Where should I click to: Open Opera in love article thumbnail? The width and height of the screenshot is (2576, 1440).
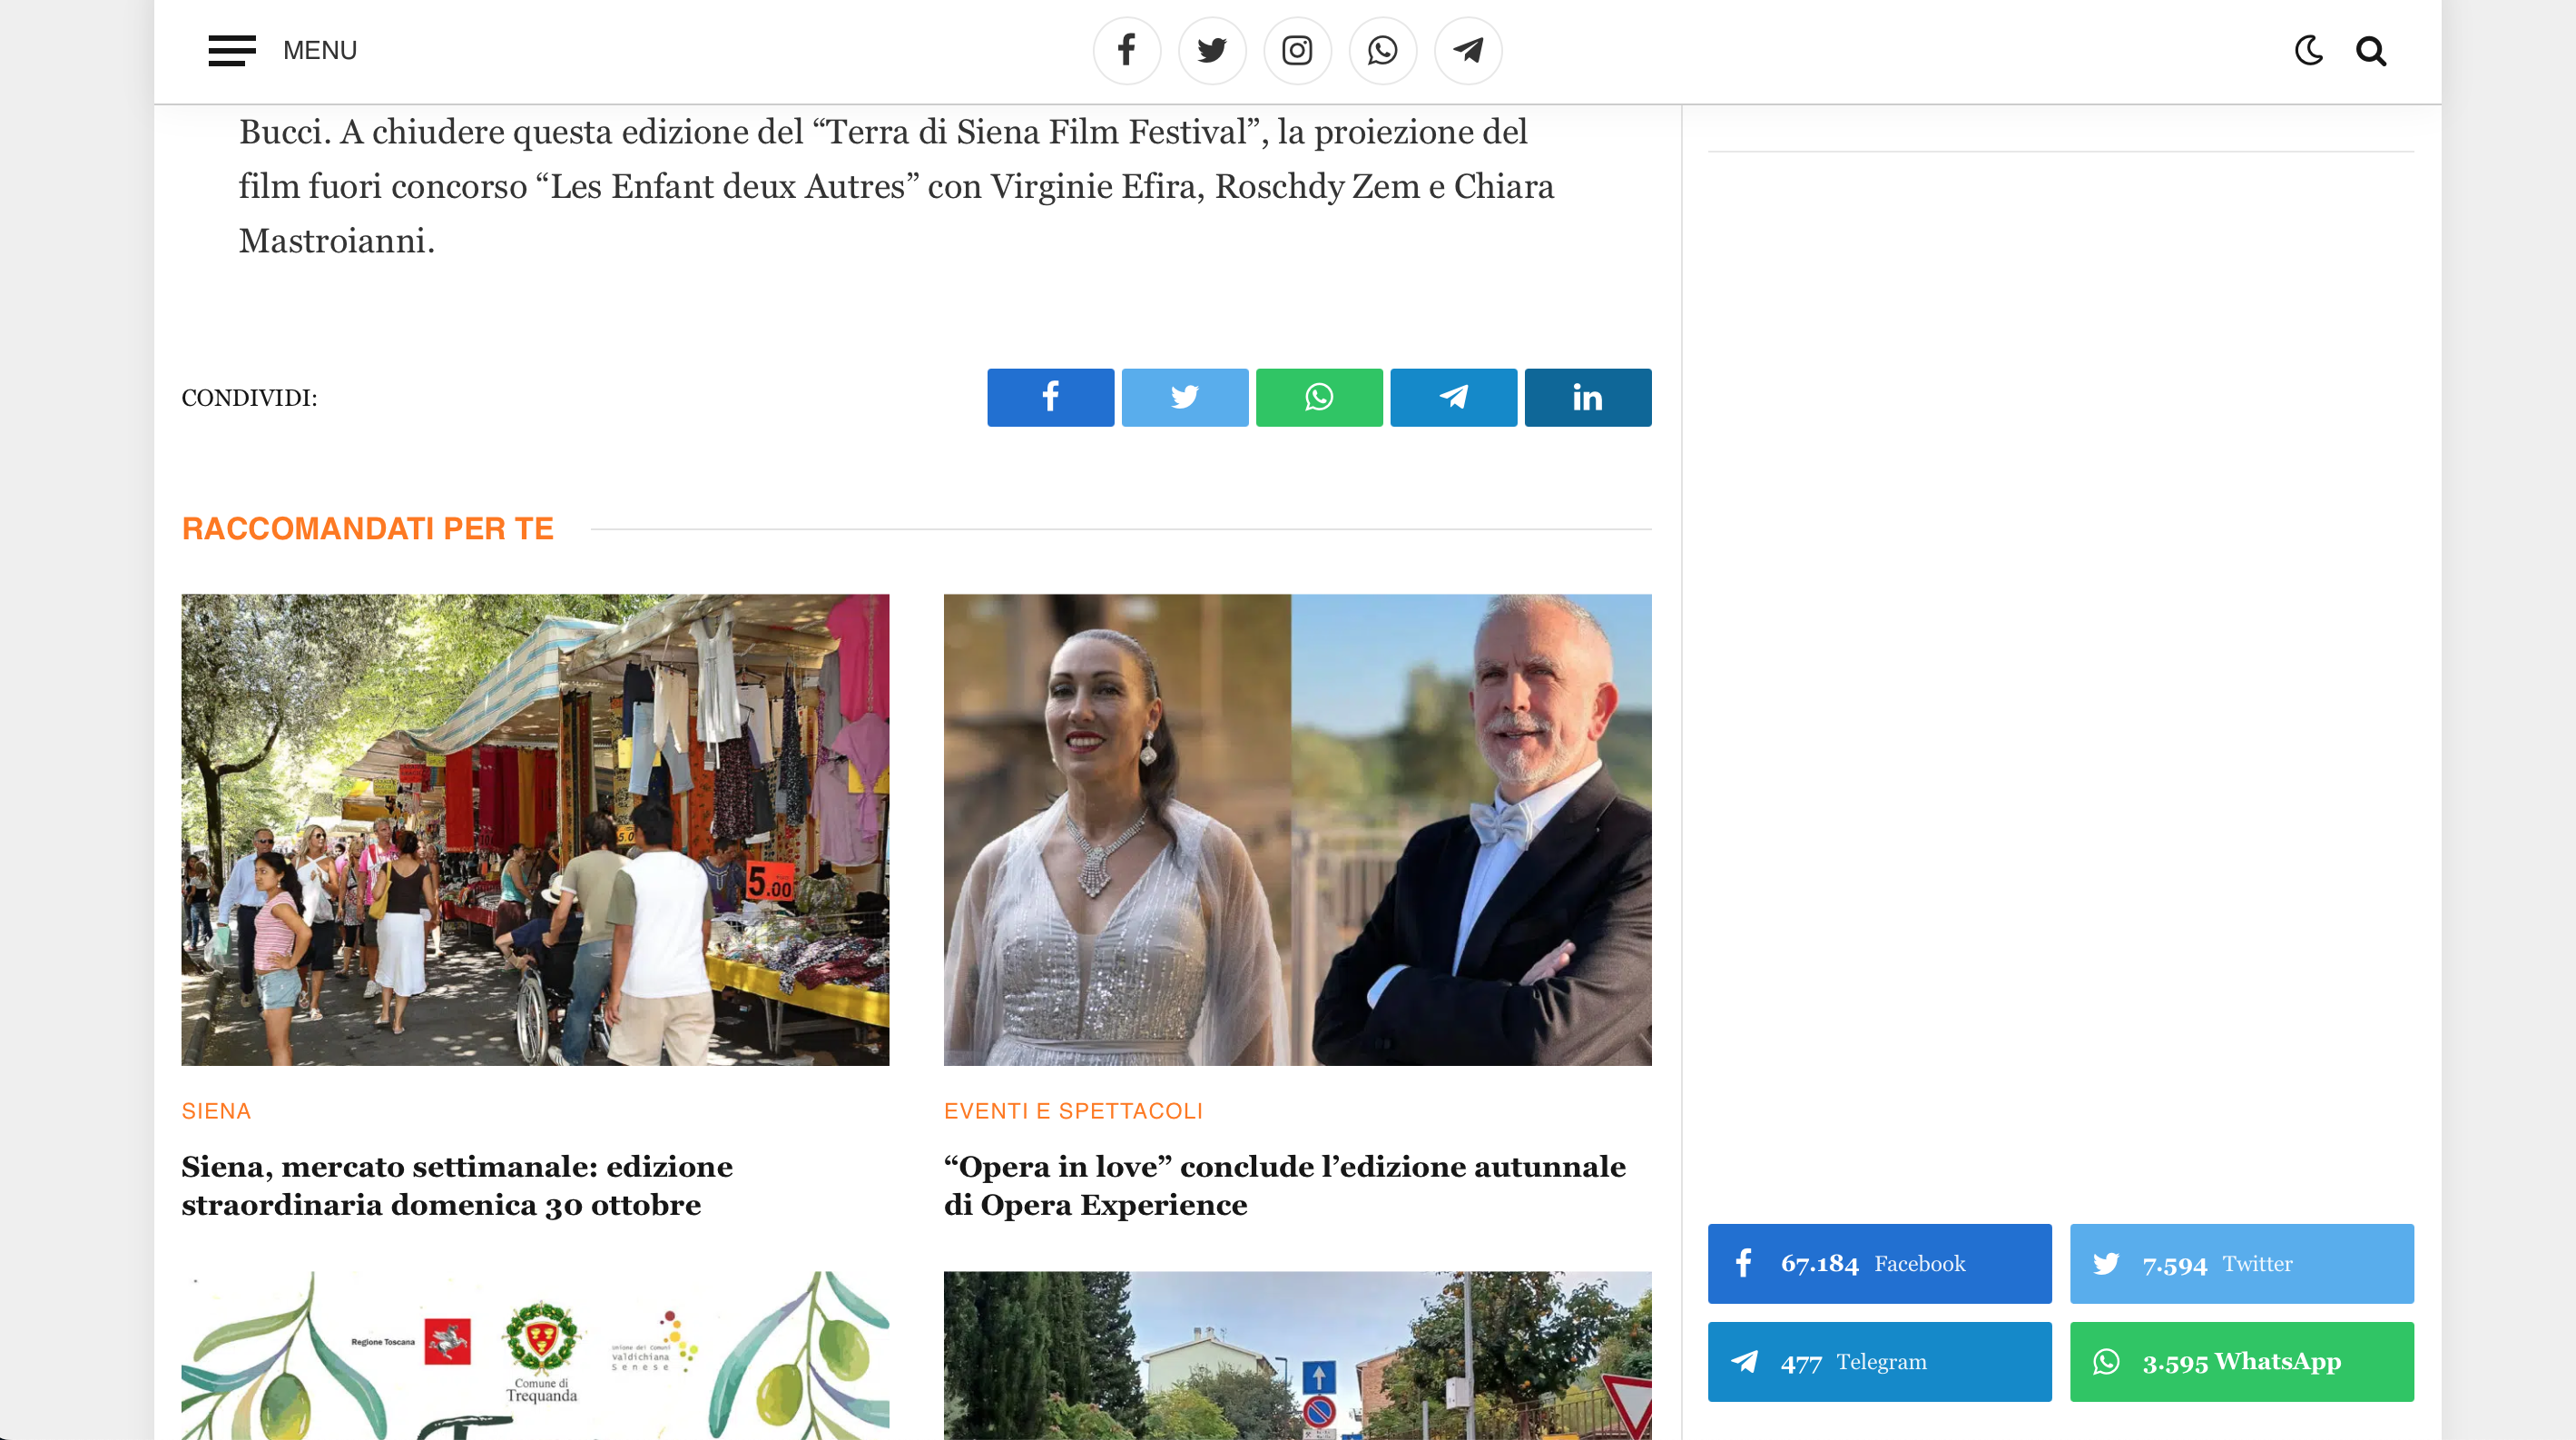(1298, 830)
